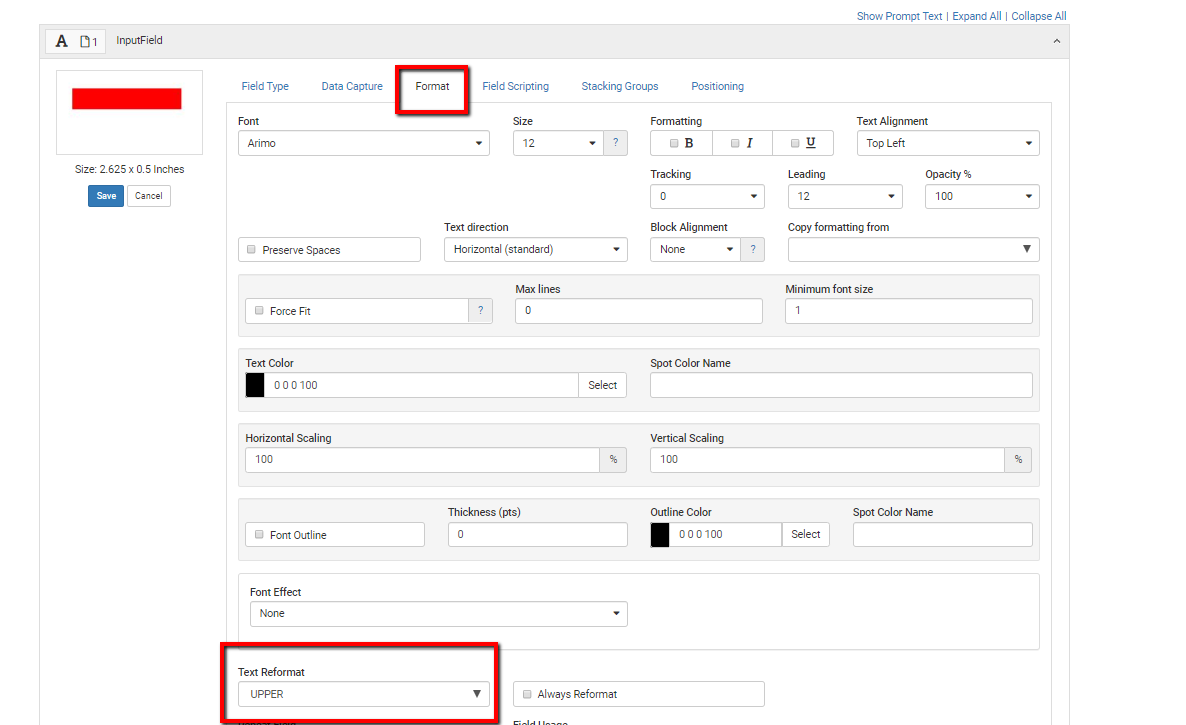Screen dimensions: 1186x725
Task: Toggle the Bold formatting checkbox
Action: 673,143
